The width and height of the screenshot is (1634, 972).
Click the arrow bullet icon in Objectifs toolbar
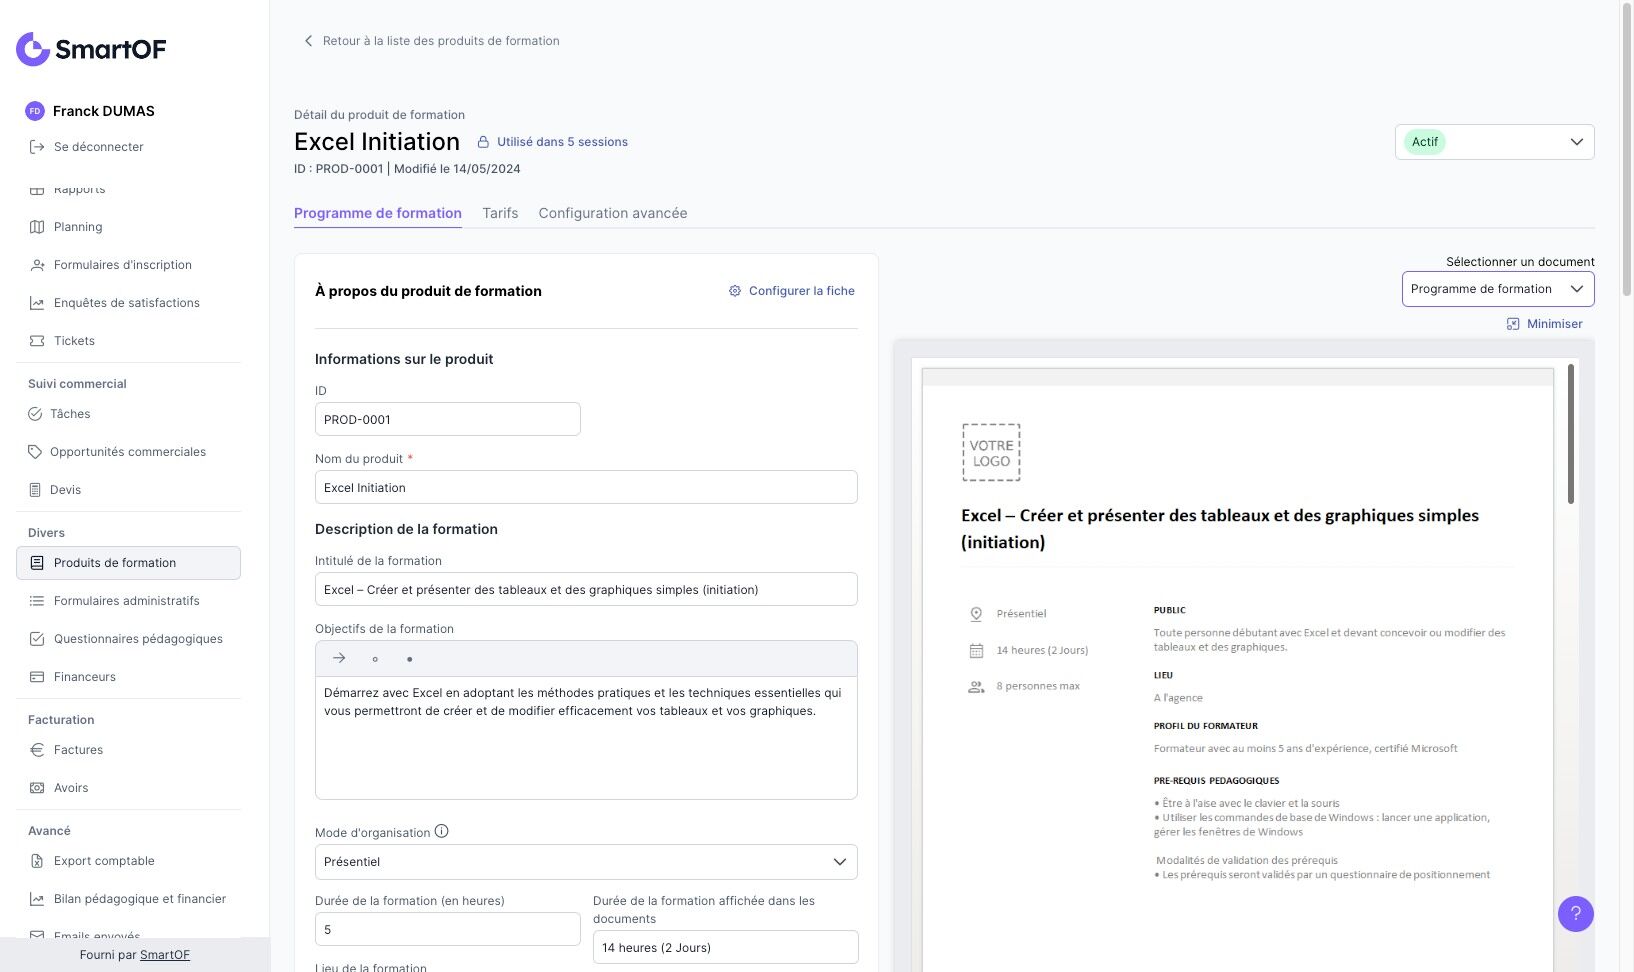pyautogui.click(x=339, y=658)
